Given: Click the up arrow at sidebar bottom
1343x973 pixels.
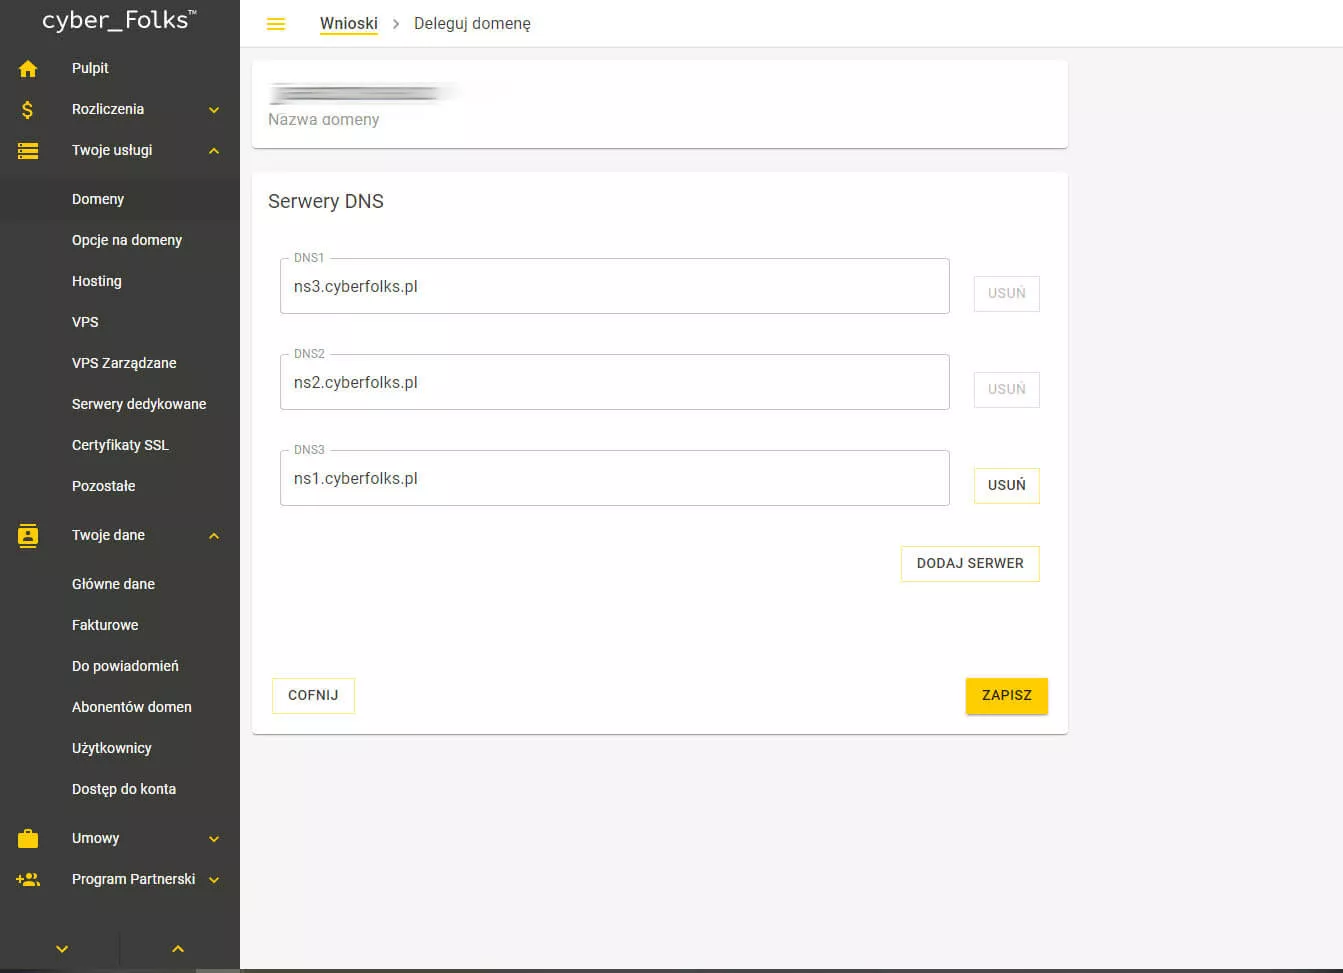Looking at the screenshot, I should pos(178,949).
